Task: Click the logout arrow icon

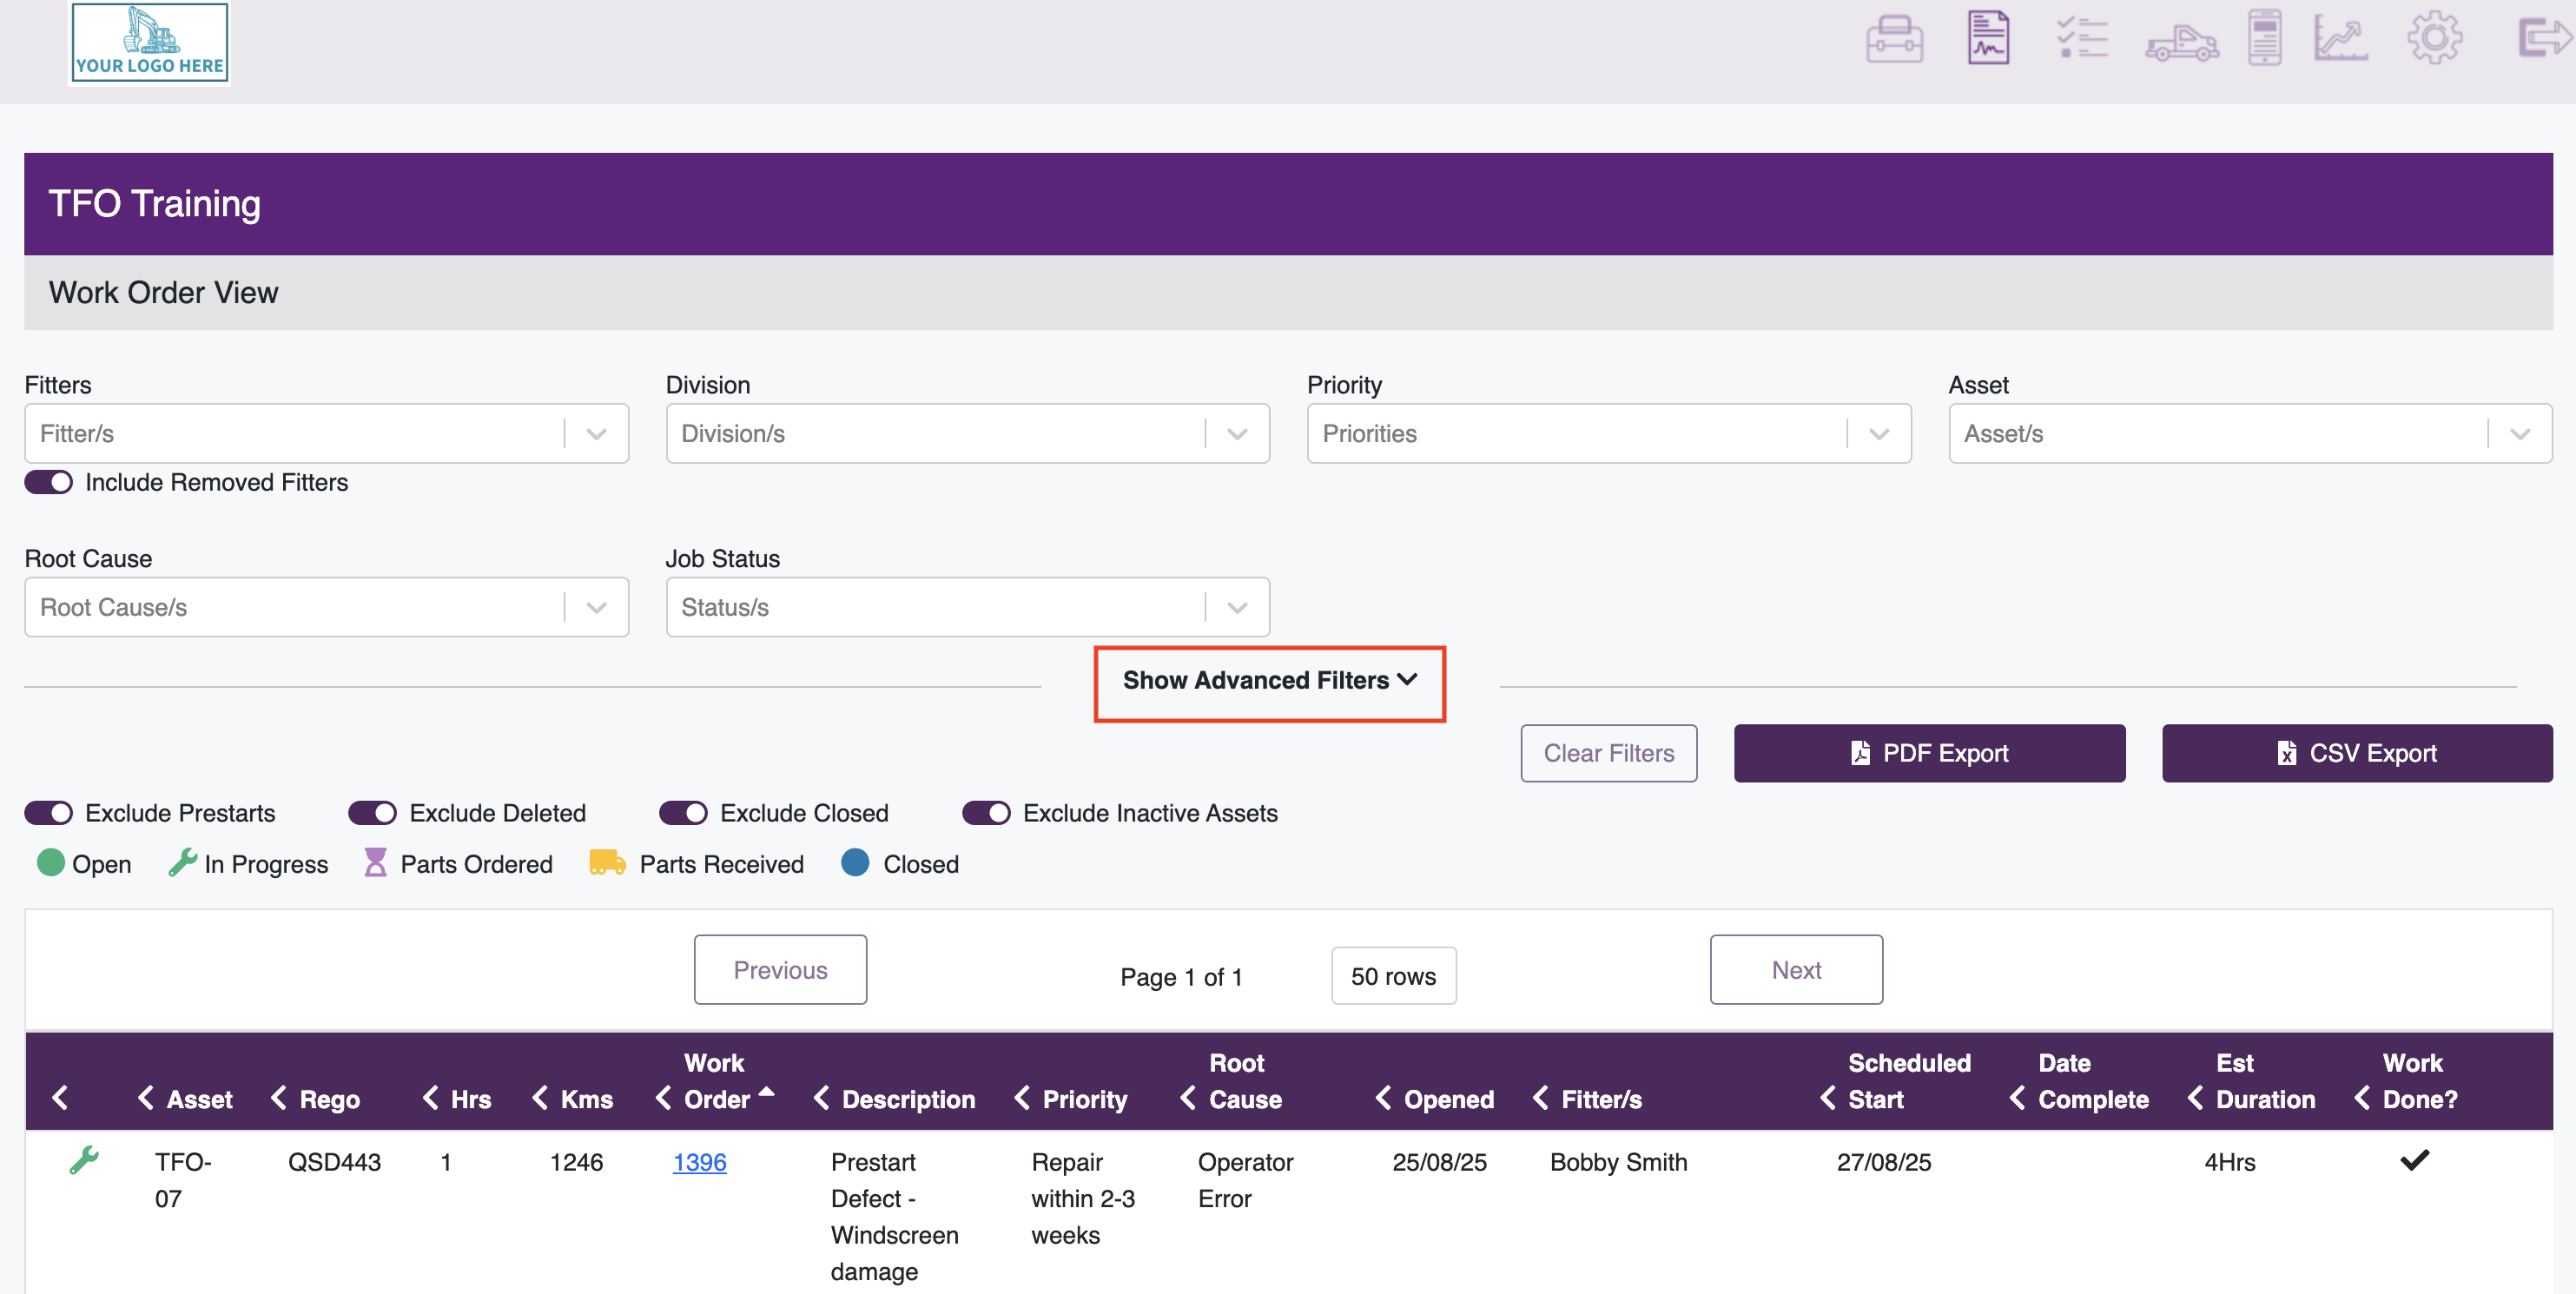Action: click(x=2543, y=39)
